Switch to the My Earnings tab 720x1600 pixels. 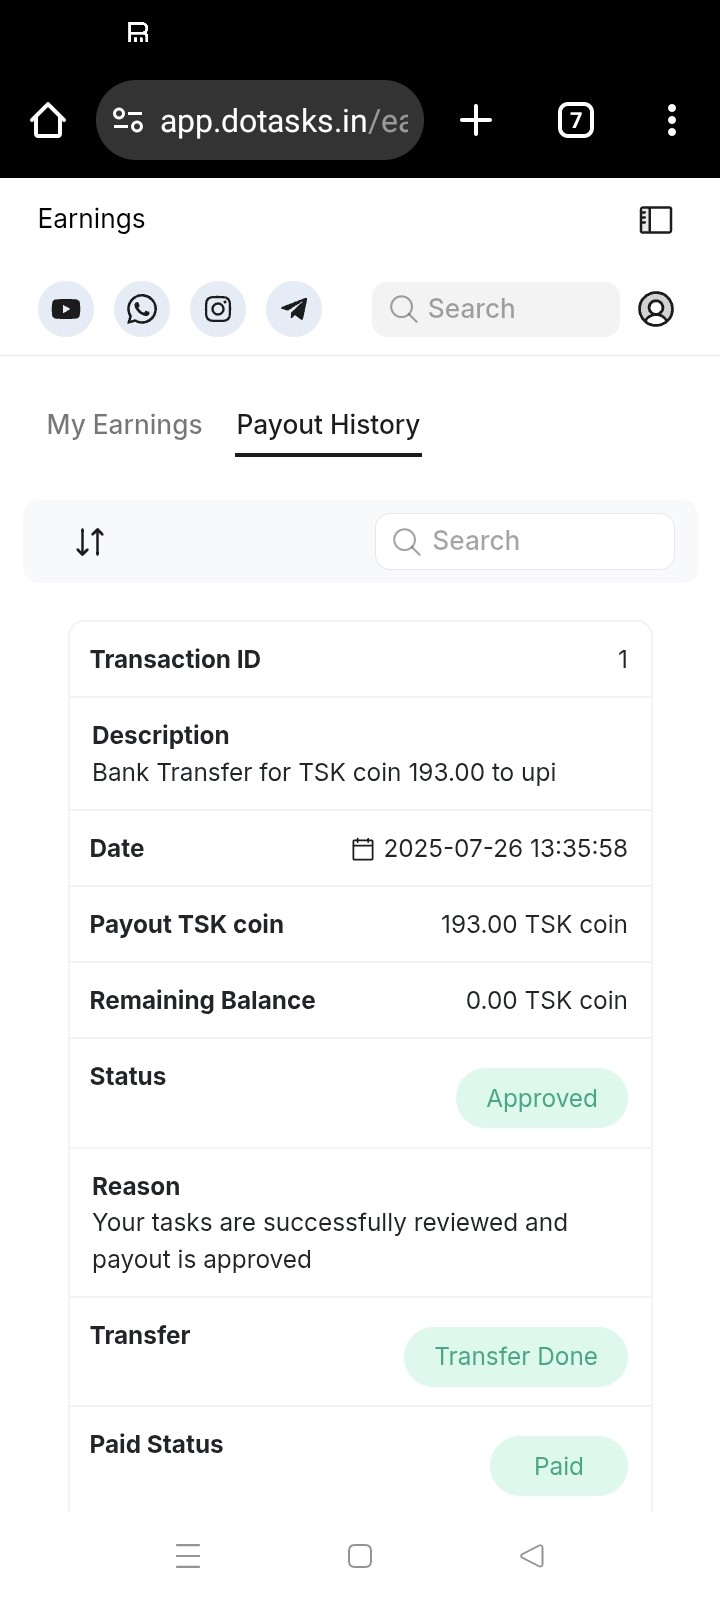tap(124, 425)
